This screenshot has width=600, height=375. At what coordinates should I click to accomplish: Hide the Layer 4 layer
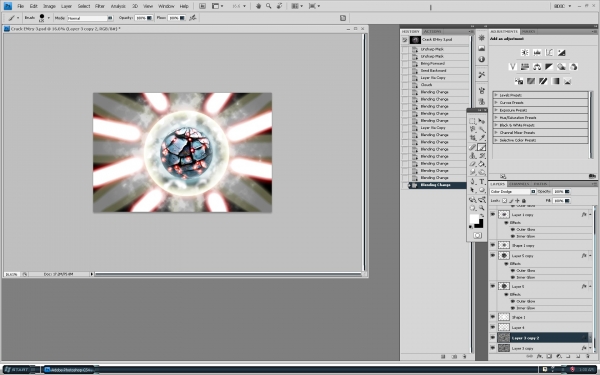(x=492, y=327)
